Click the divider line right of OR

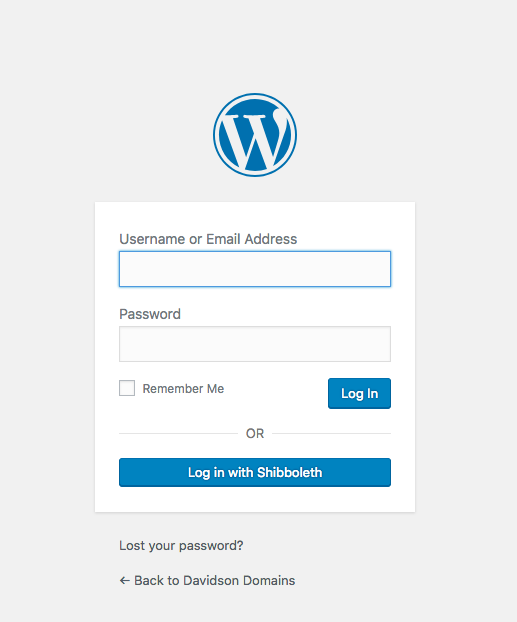331,434
